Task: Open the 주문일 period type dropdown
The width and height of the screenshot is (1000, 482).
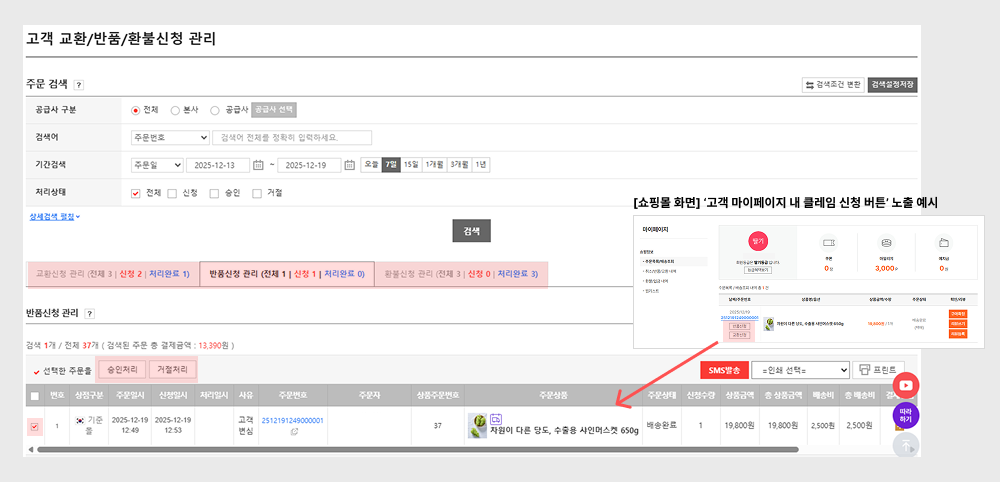Action: point(157,165)
